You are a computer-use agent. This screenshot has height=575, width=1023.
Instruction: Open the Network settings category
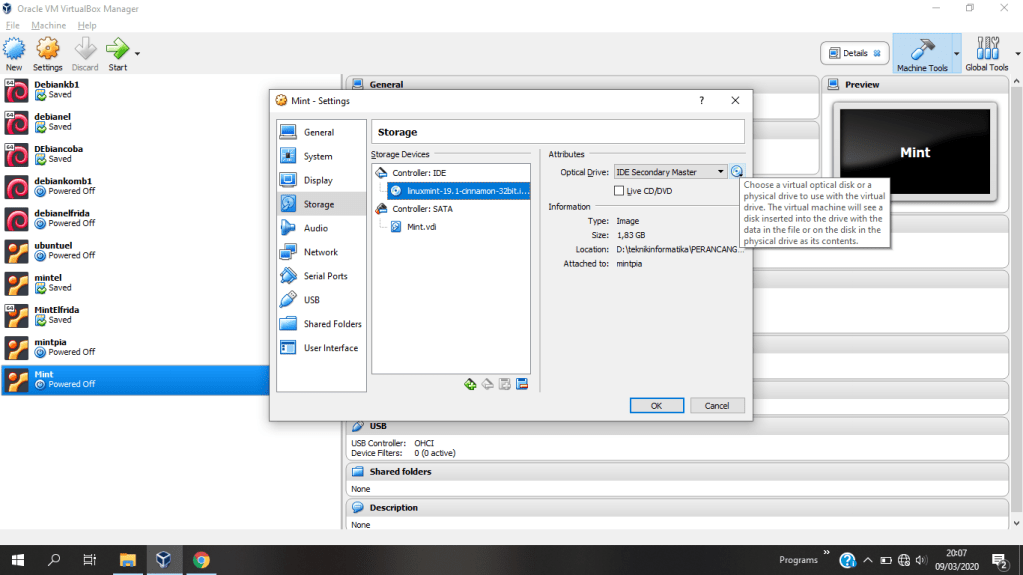pyautogui.click(x=320, y=252)
